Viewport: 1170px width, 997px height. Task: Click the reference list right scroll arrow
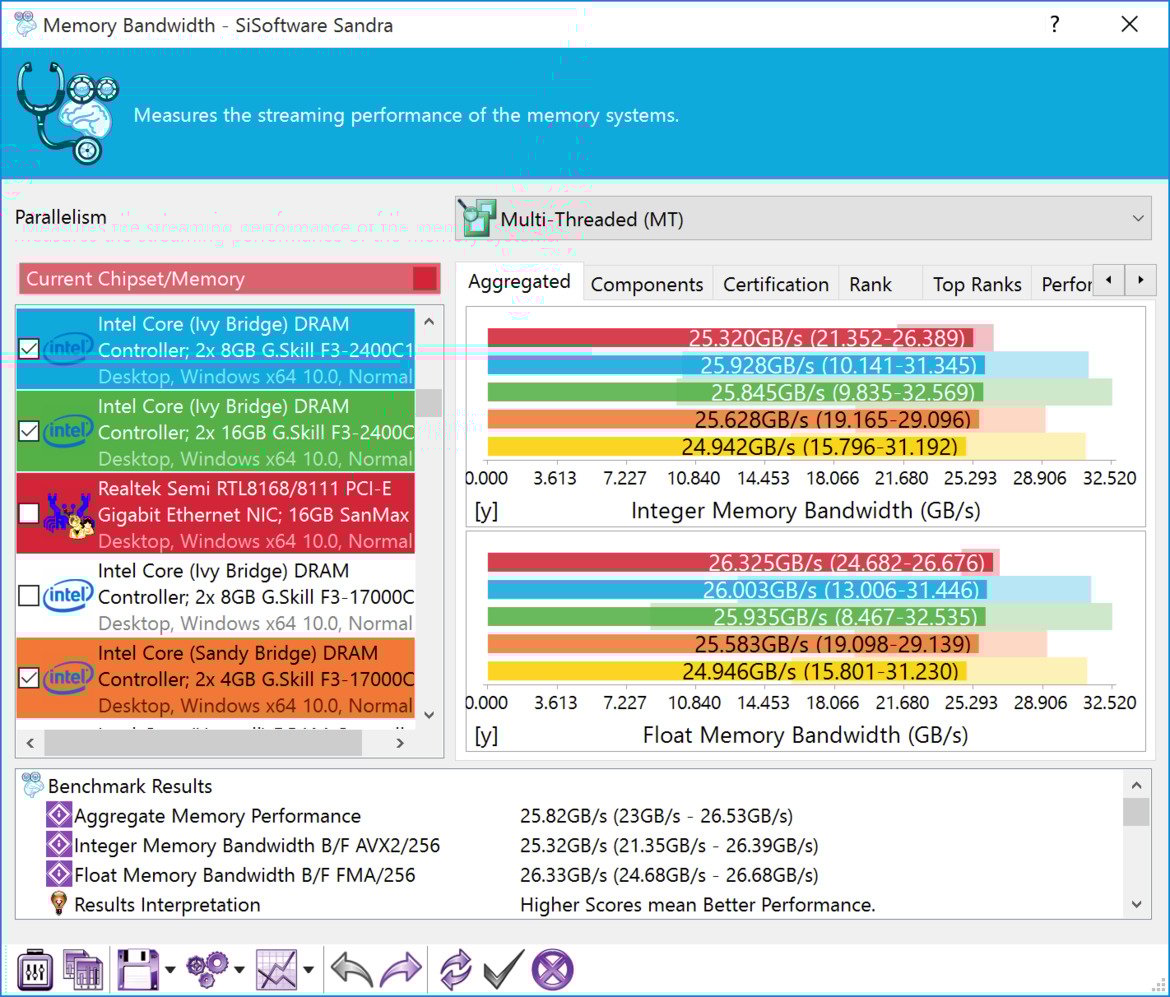[x=400, y=743]
